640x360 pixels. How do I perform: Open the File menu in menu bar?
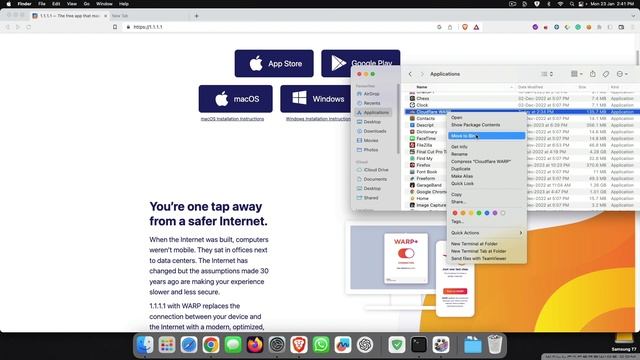coord(42,4)
